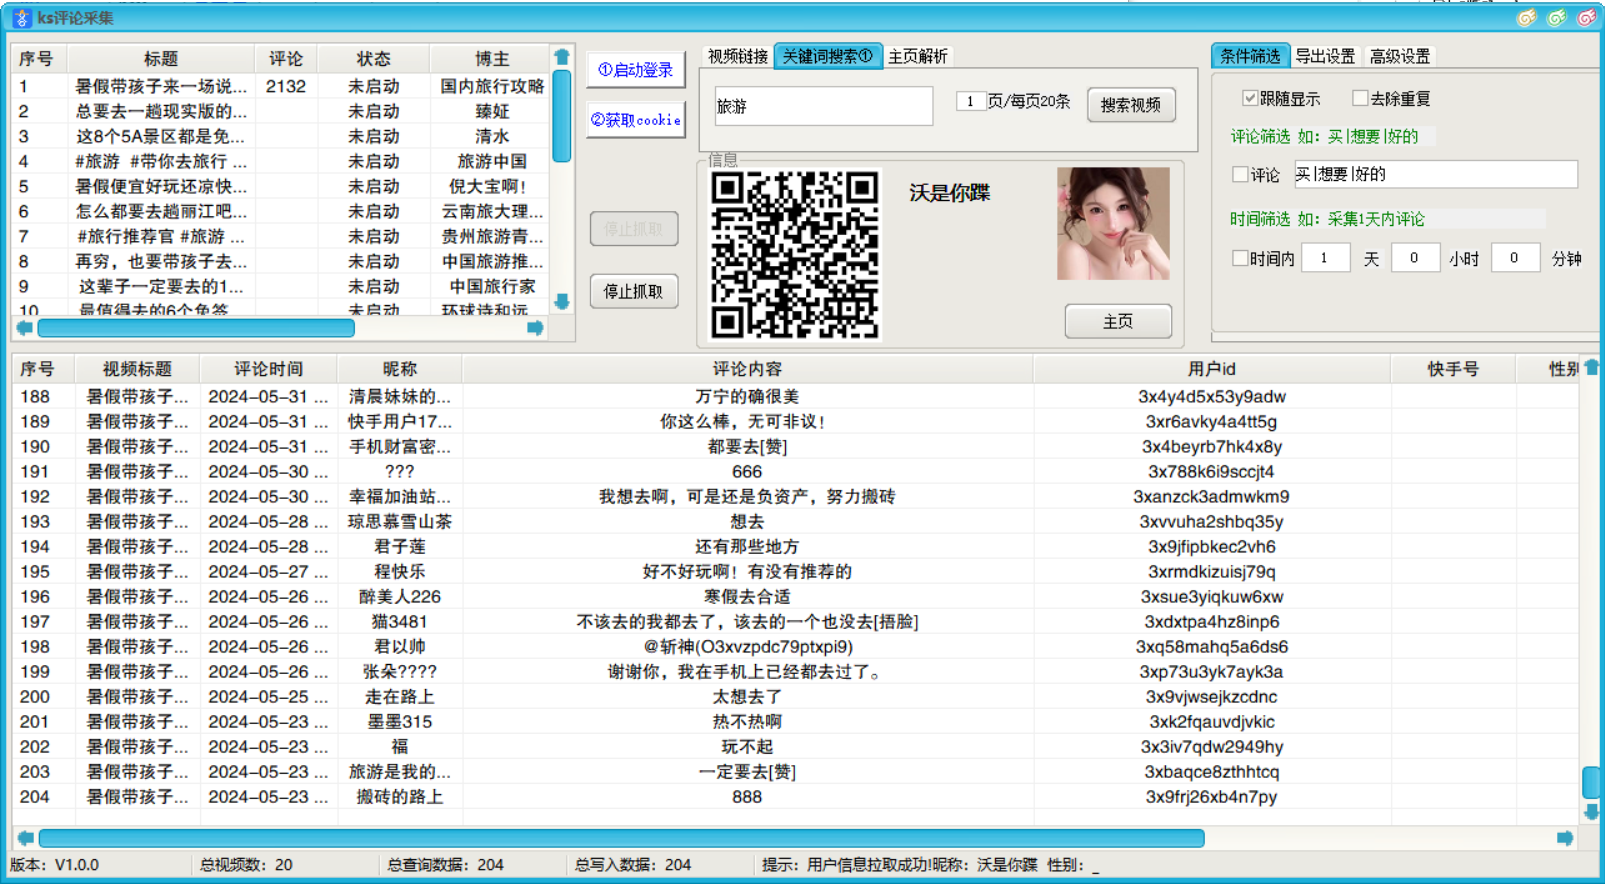This screenshot has width=1605, height=884.
Task: Click the 小时 hours input field
Action: (1414, 258)
